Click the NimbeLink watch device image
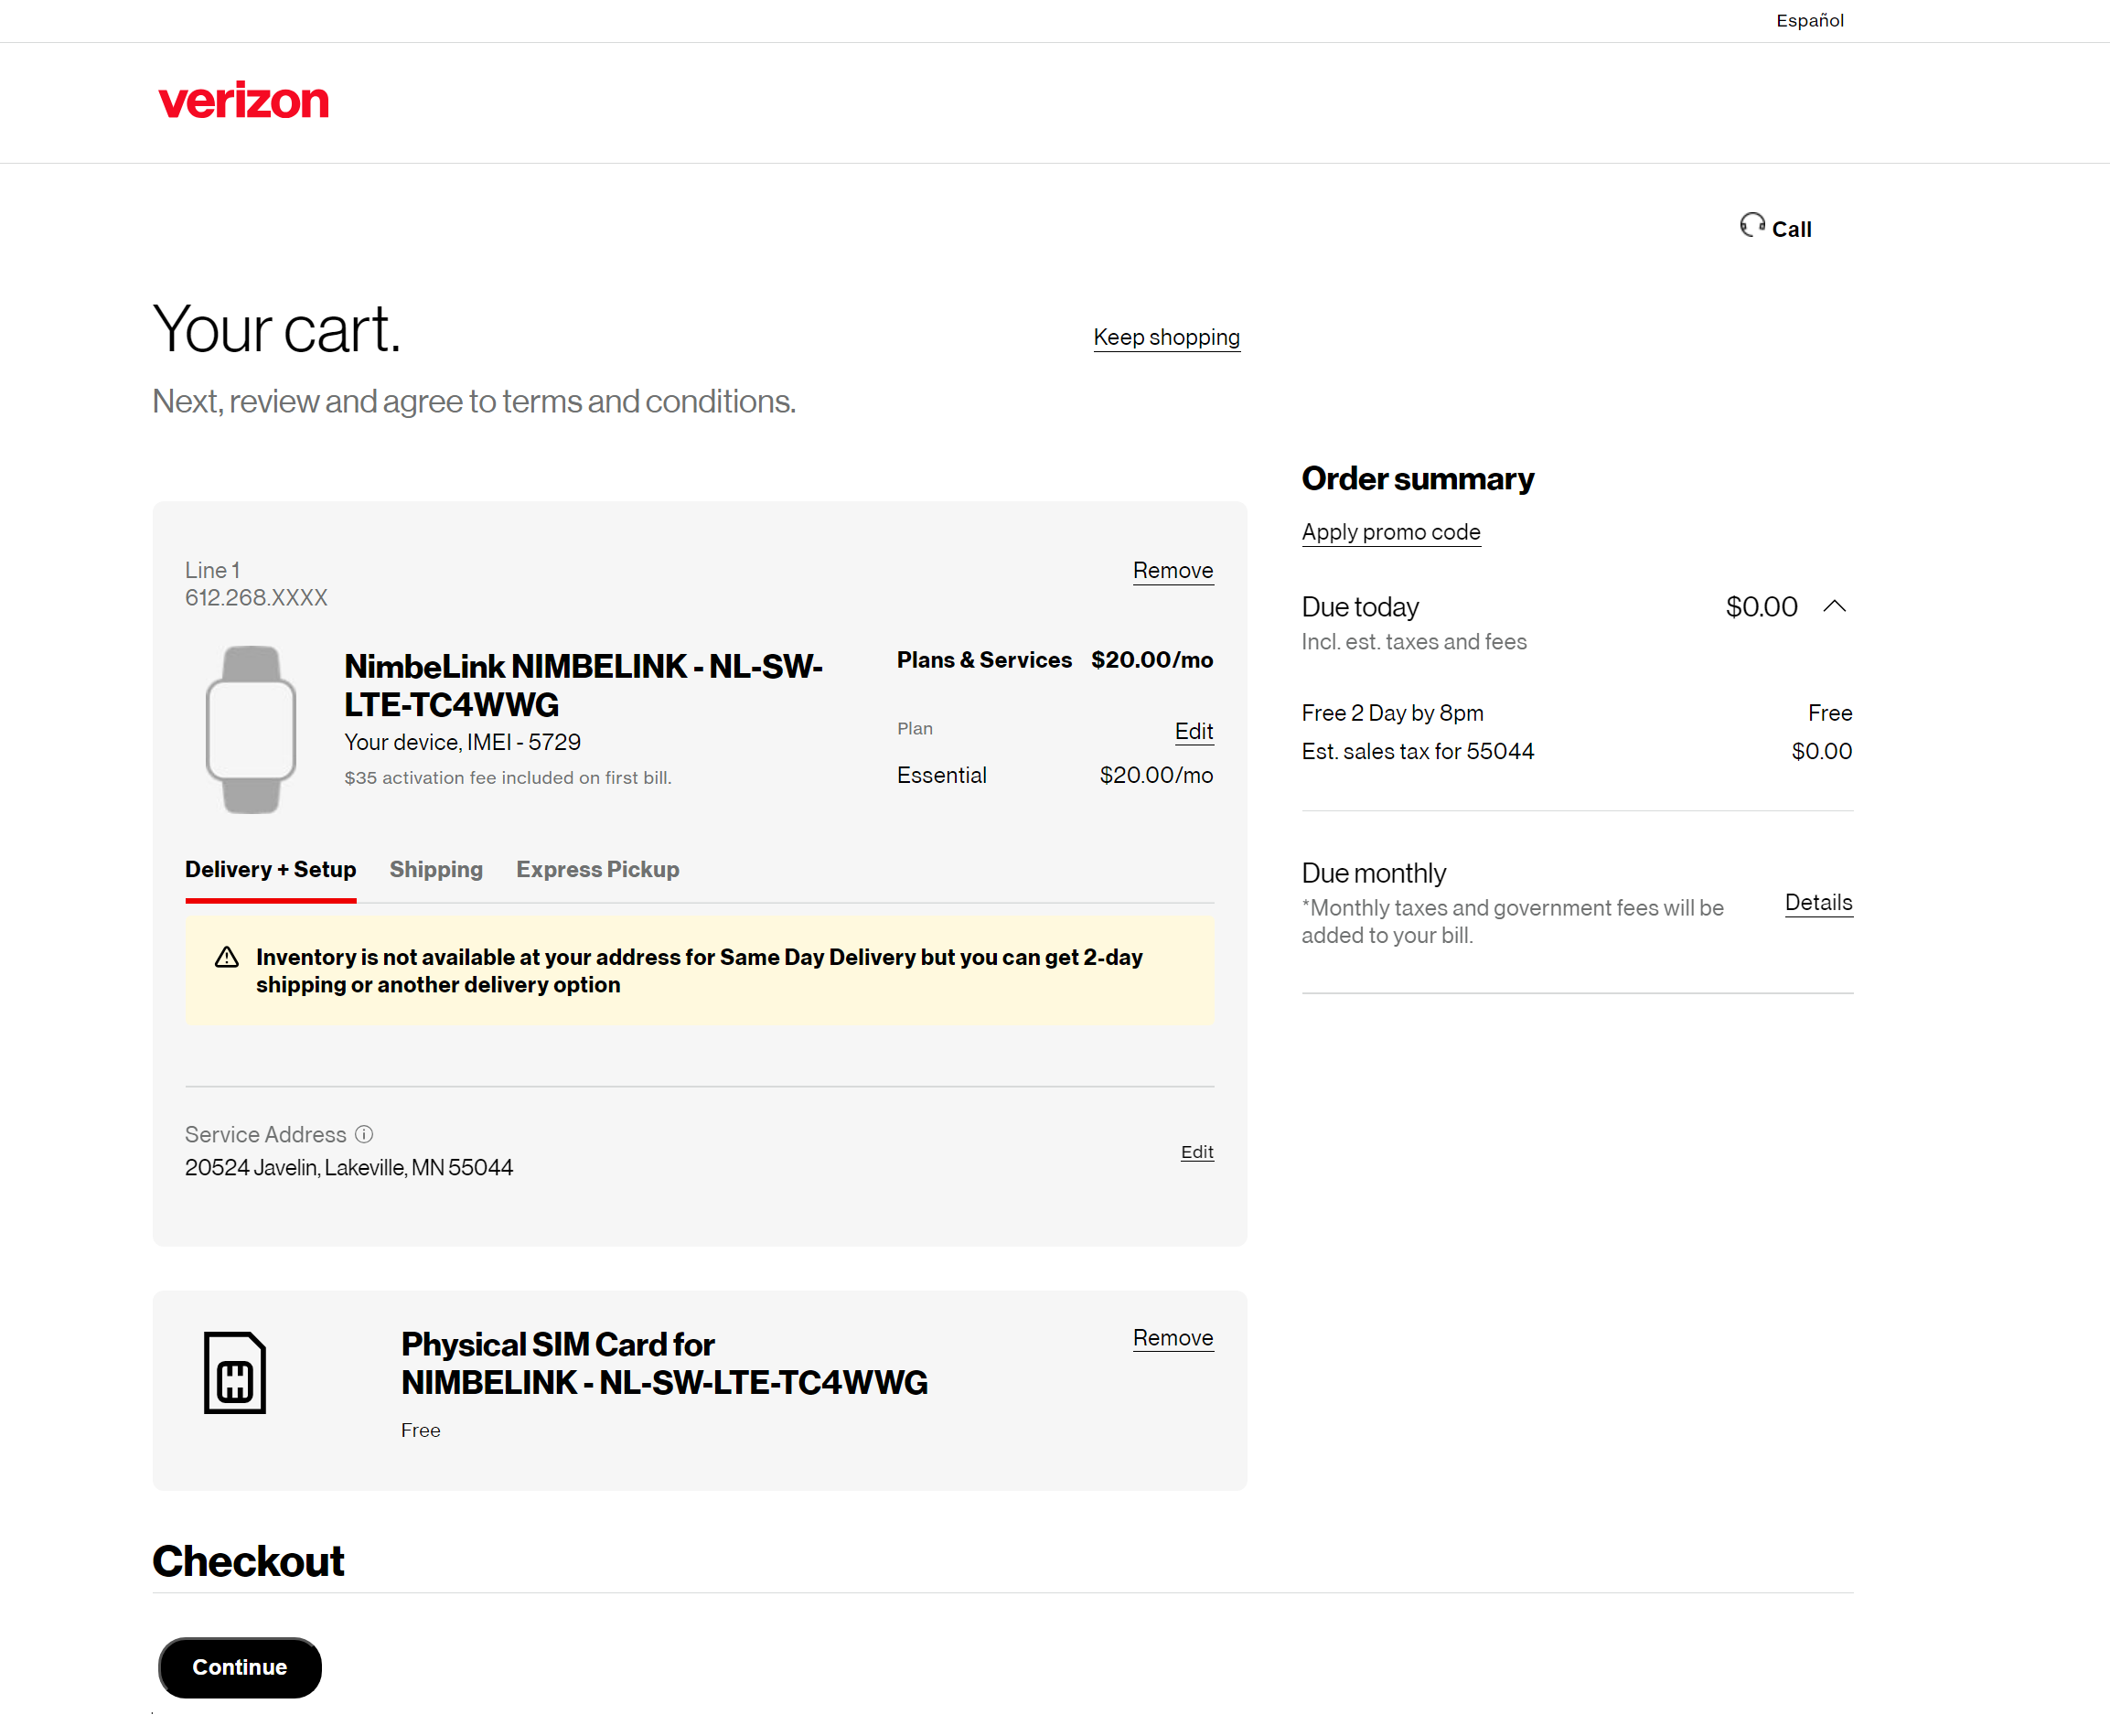This screenshot has height=1736, width=2110. pyautogui.click(x=251, y=729)
